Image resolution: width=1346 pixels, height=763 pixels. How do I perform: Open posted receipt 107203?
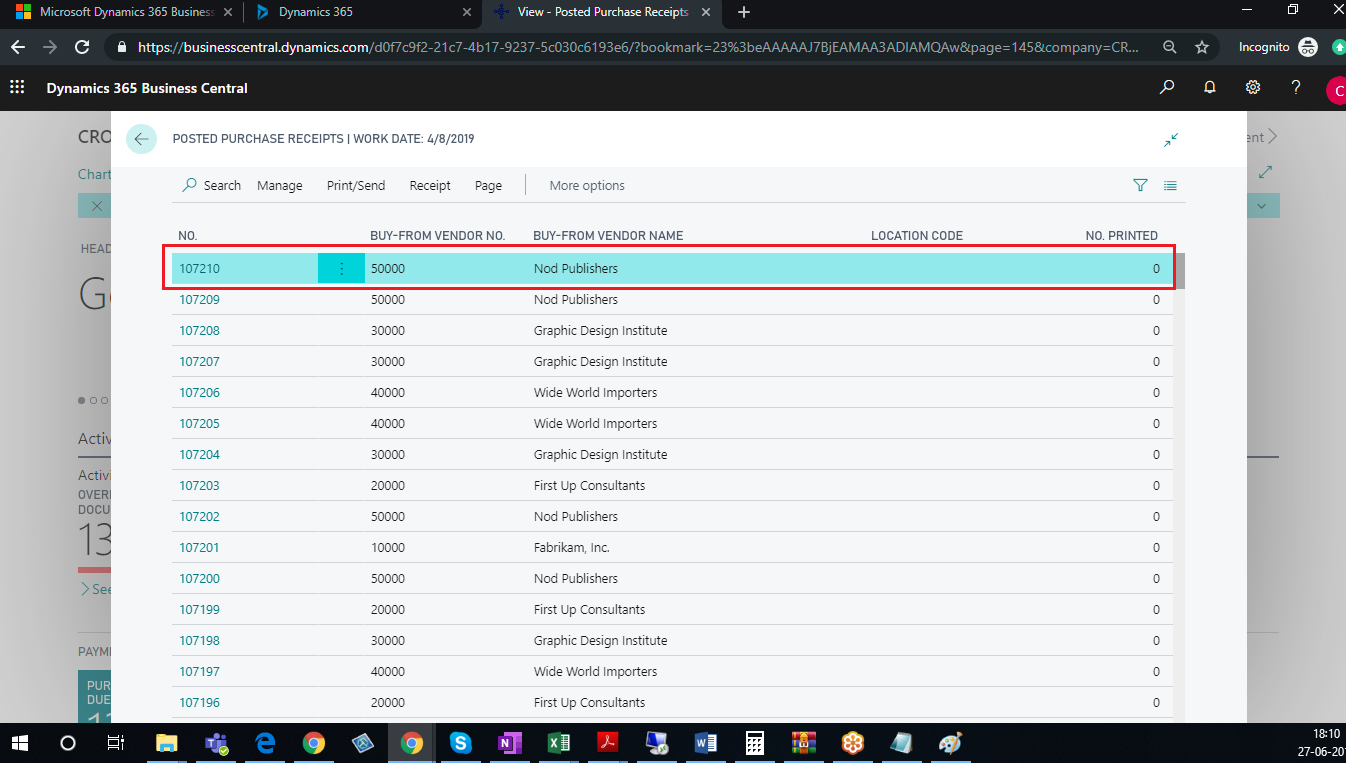(x=199, y=486)
